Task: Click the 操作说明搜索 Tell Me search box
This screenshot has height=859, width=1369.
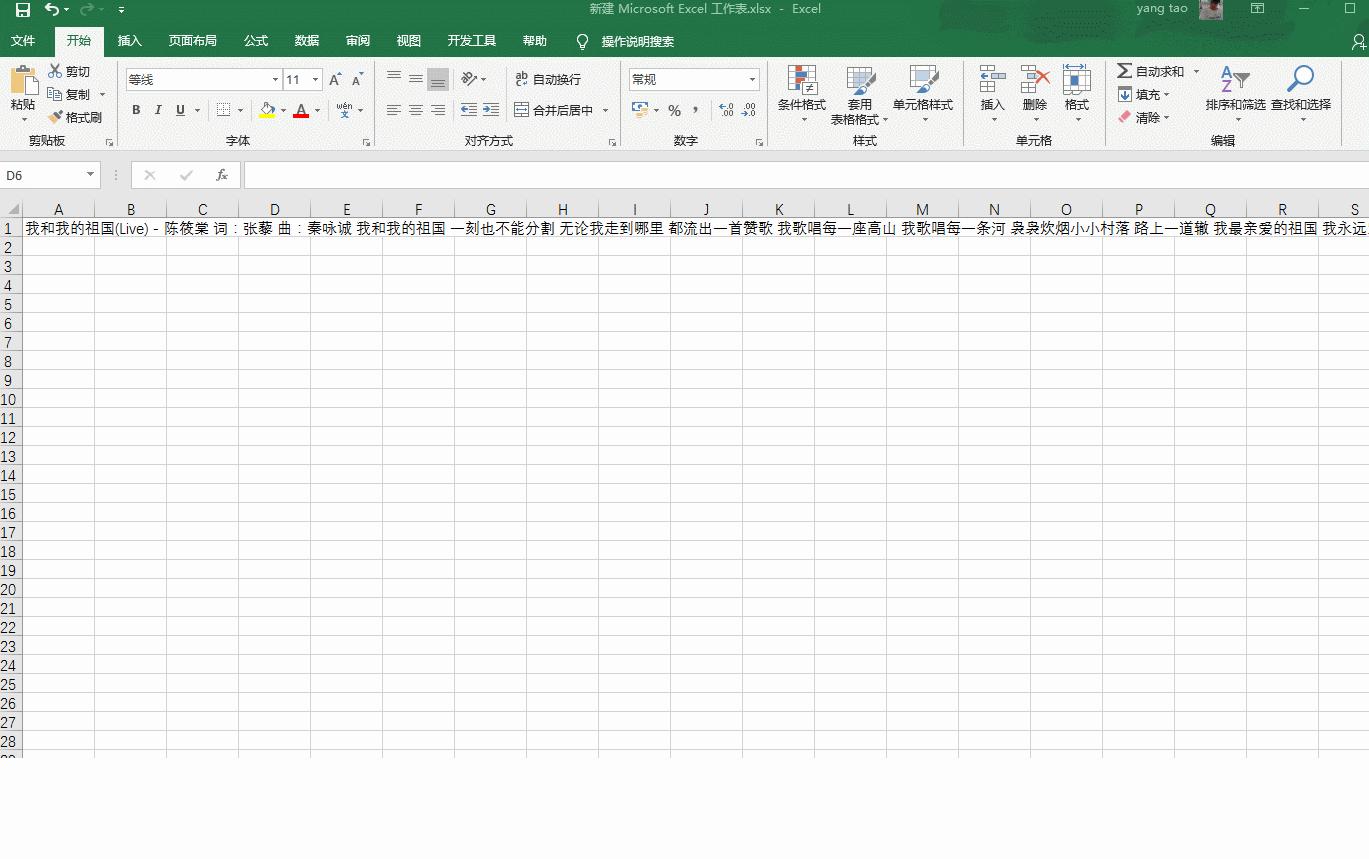Action: click(x=637, y=41)
